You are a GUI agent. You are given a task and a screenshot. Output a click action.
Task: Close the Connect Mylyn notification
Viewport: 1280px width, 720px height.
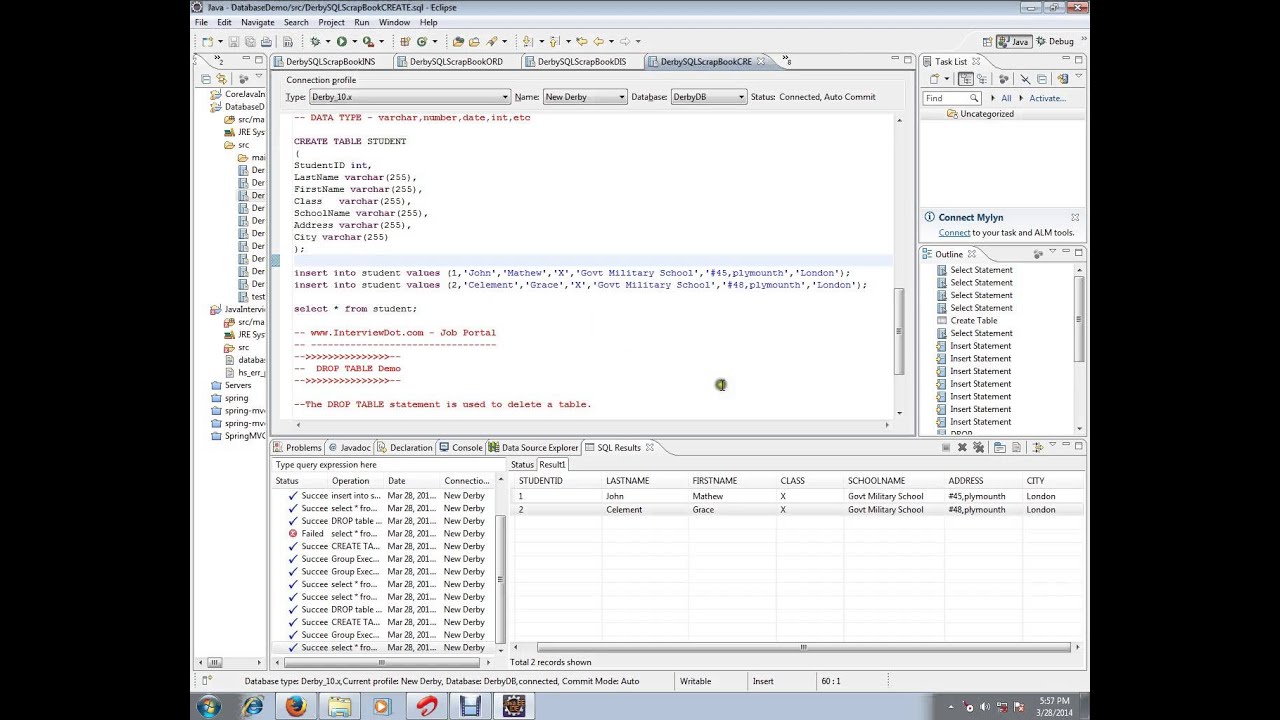coord(1075,217)
